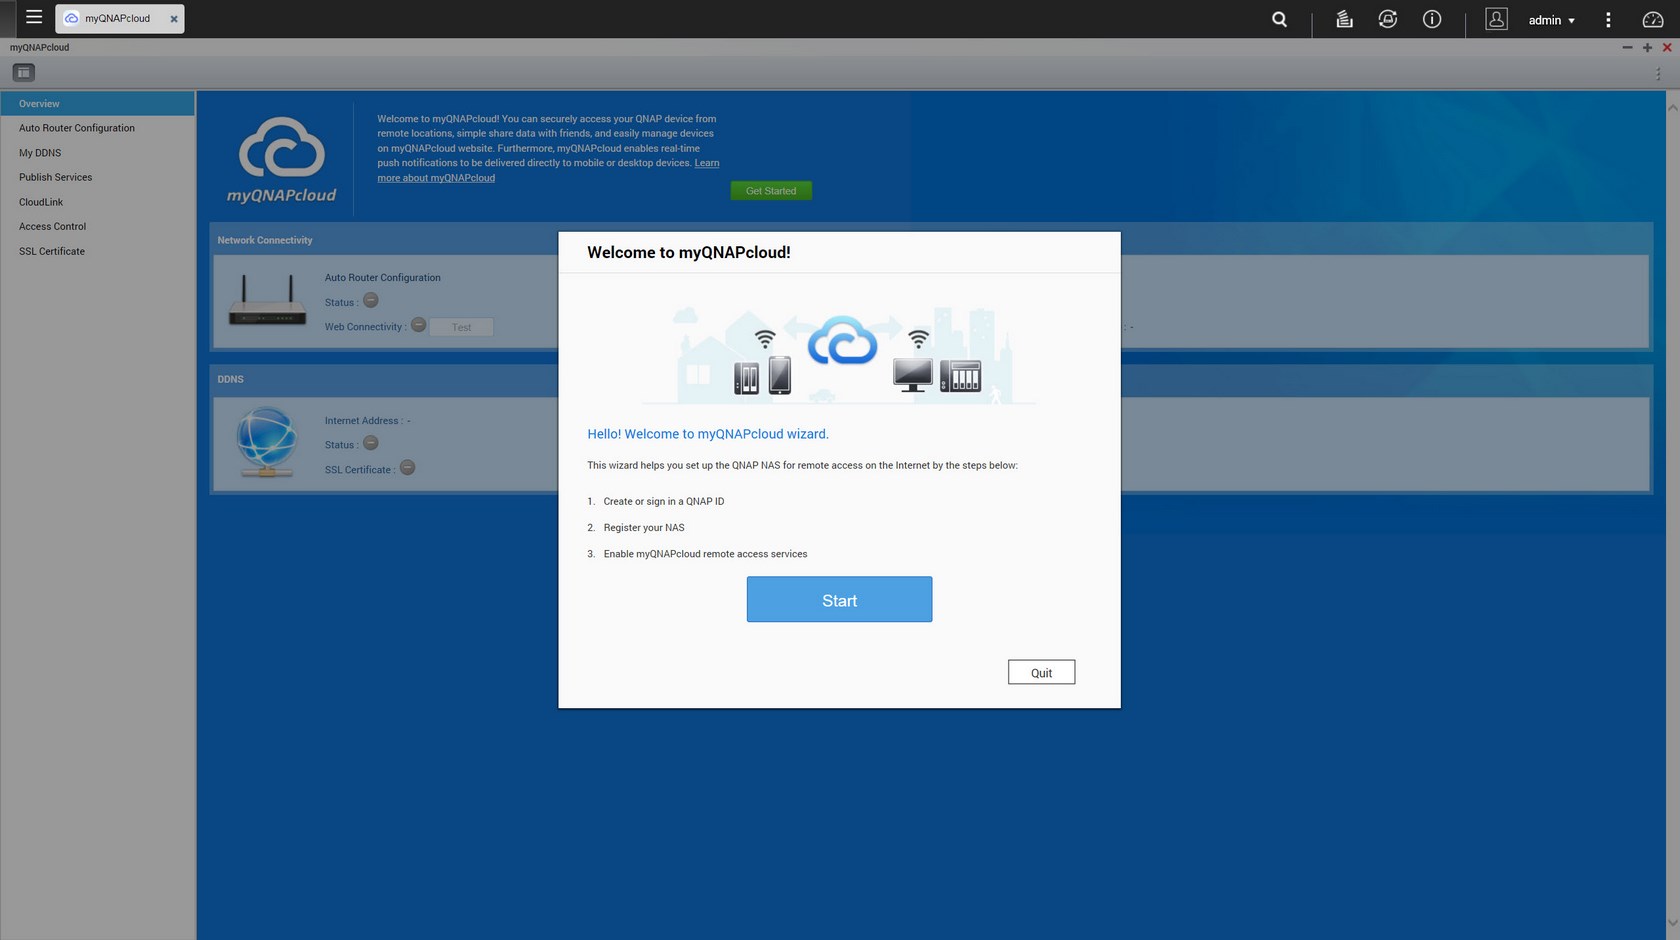Viewport: 1680px width, 940px height.
Task: Click the Start button in the wizard
Action: (839, 599)
